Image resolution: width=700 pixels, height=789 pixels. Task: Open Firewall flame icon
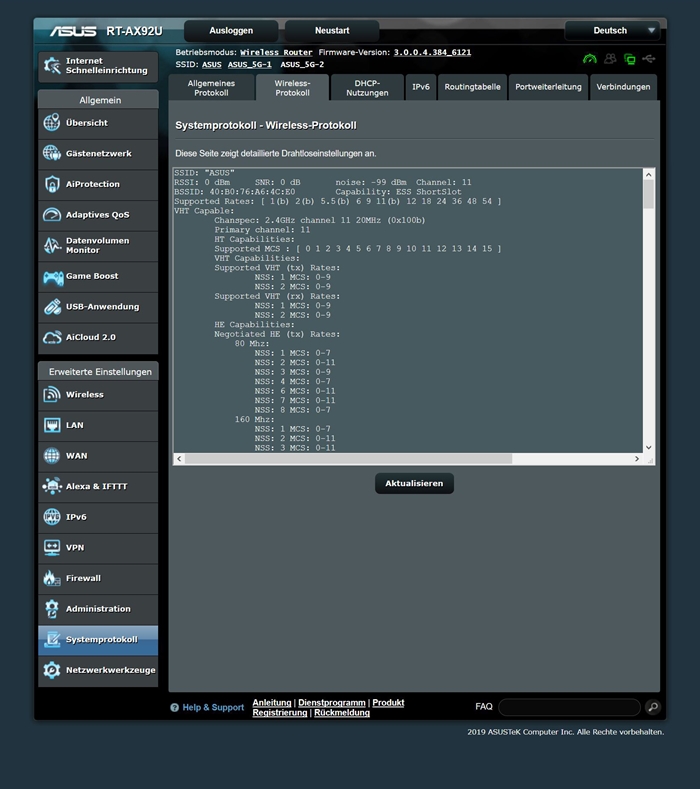52,578
